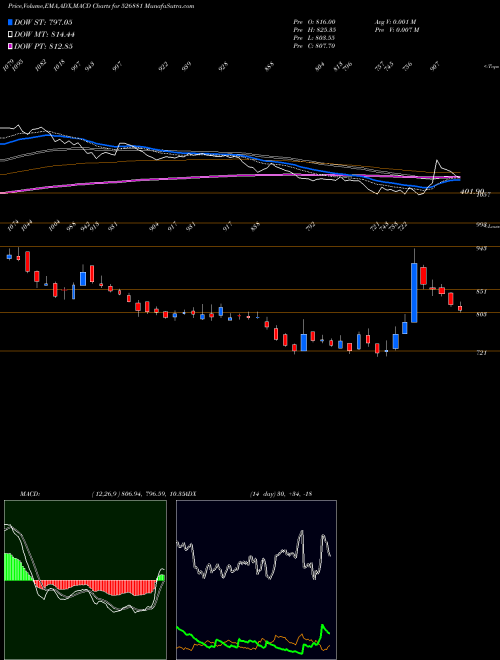
Task: Click the magenta DOW PT legend swatch
Action: pyautogui.click(x=11, y=46)
